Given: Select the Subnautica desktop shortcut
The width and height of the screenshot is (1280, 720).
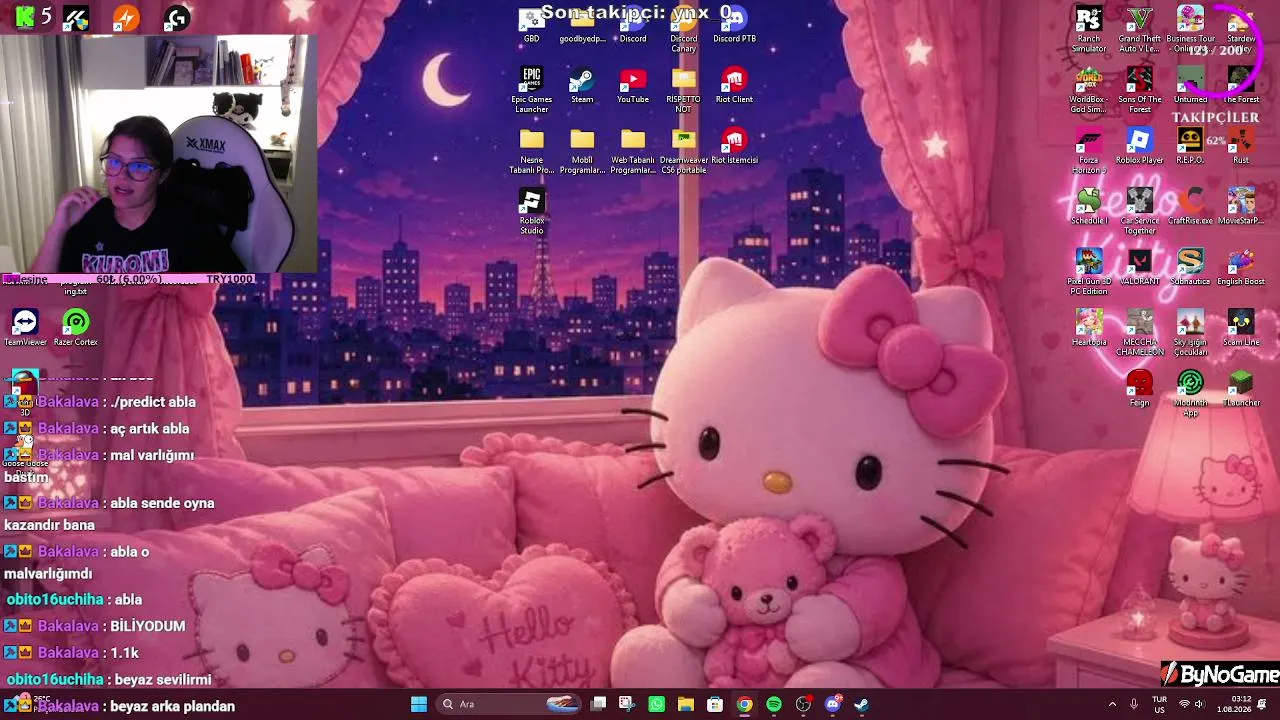Looking at the screenshot, I should 1190,268.
